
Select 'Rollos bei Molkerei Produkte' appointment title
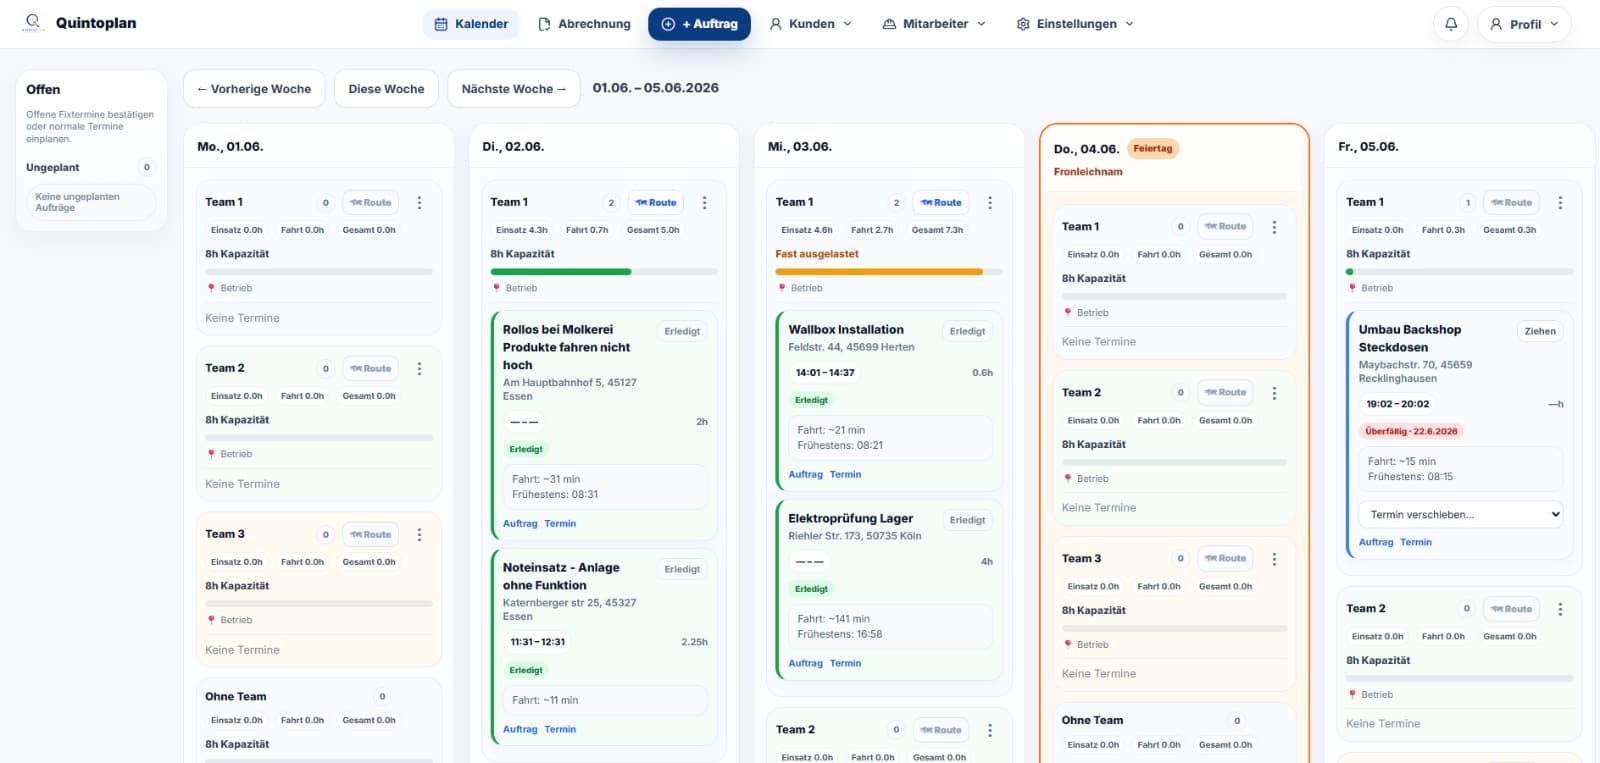pyautogui.click(x=567, y=348)
